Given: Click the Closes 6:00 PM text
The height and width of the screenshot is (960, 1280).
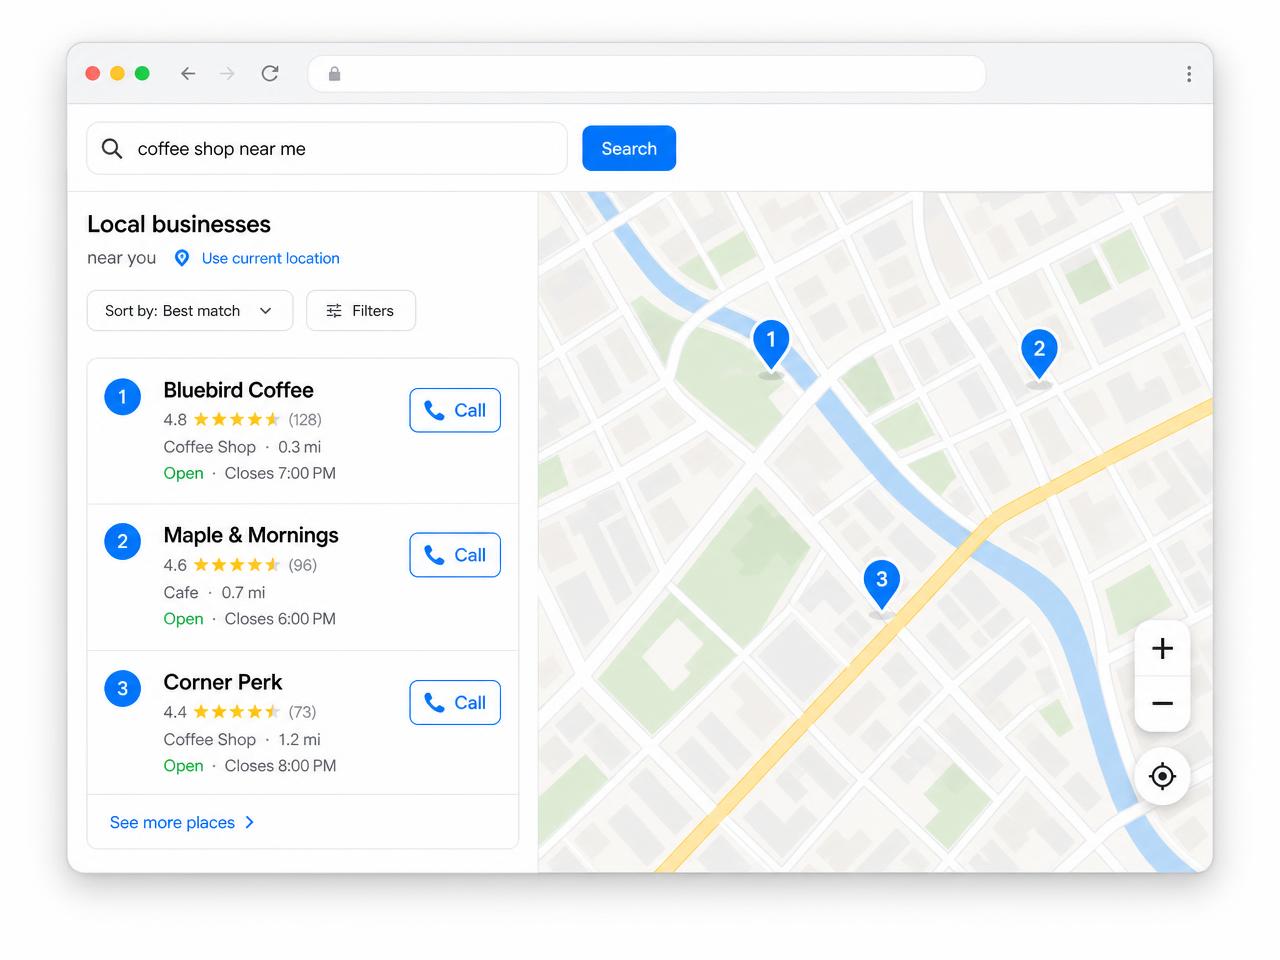Looking at the screenshot, I should pos(280,619).
